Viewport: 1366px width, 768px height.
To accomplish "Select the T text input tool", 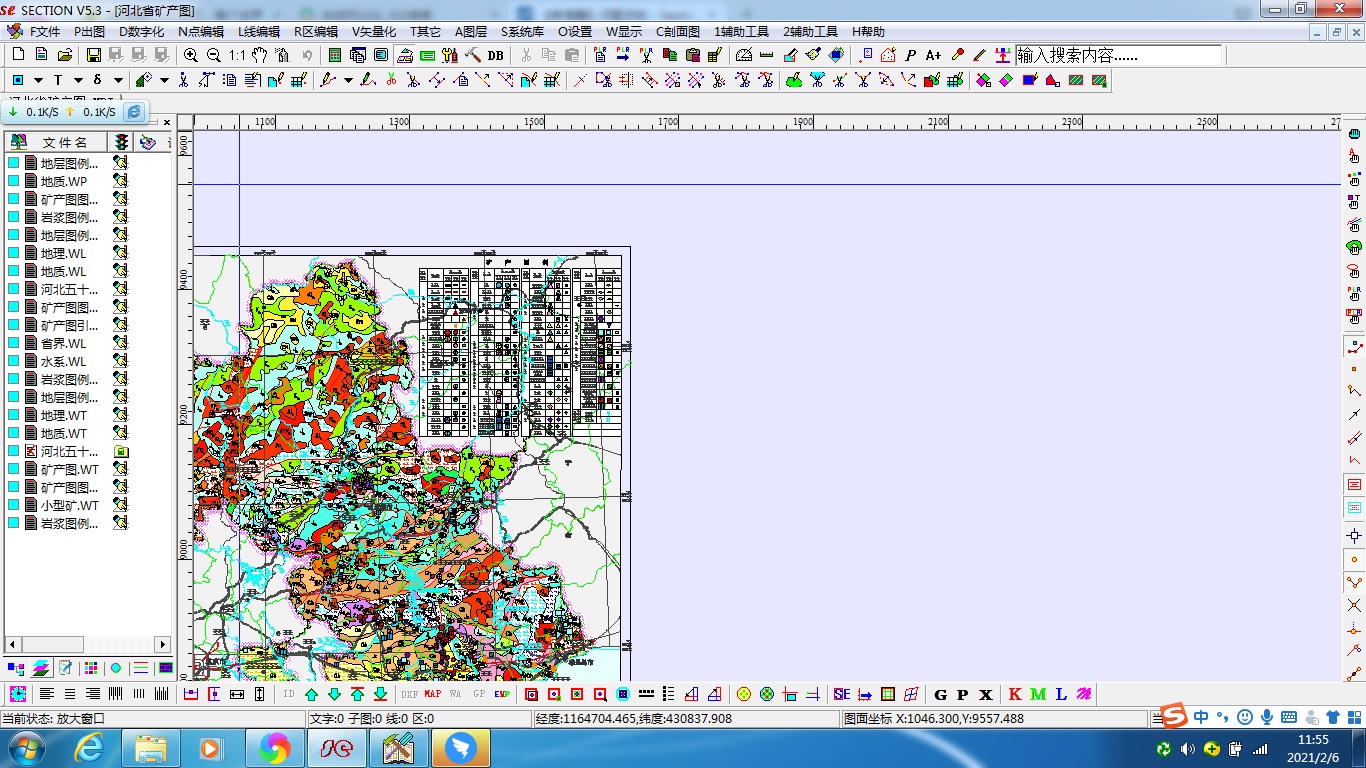I will click(58, 80).
